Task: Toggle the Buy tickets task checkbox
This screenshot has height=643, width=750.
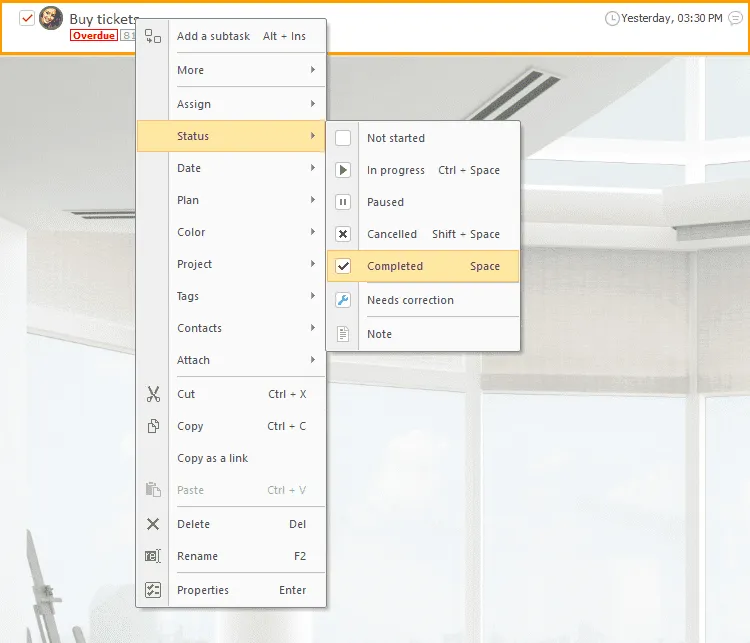Action: point(27,18)
